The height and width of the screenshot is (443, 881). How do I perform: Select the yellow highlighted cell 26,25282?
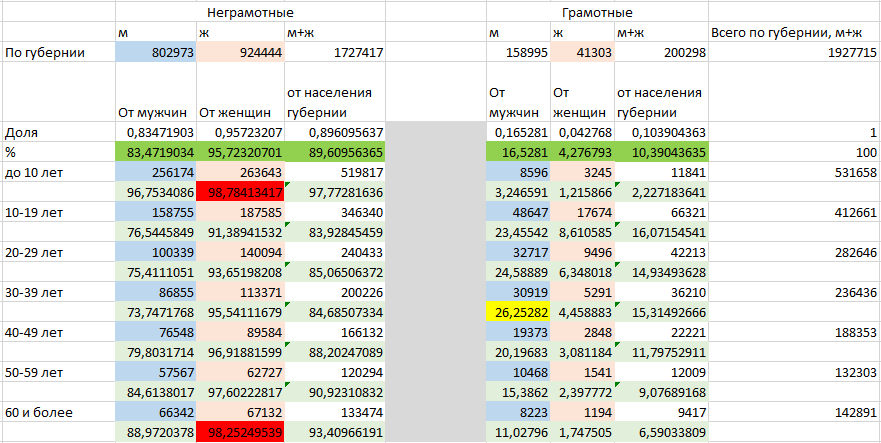pyautogui.click(x=516, y=312)
